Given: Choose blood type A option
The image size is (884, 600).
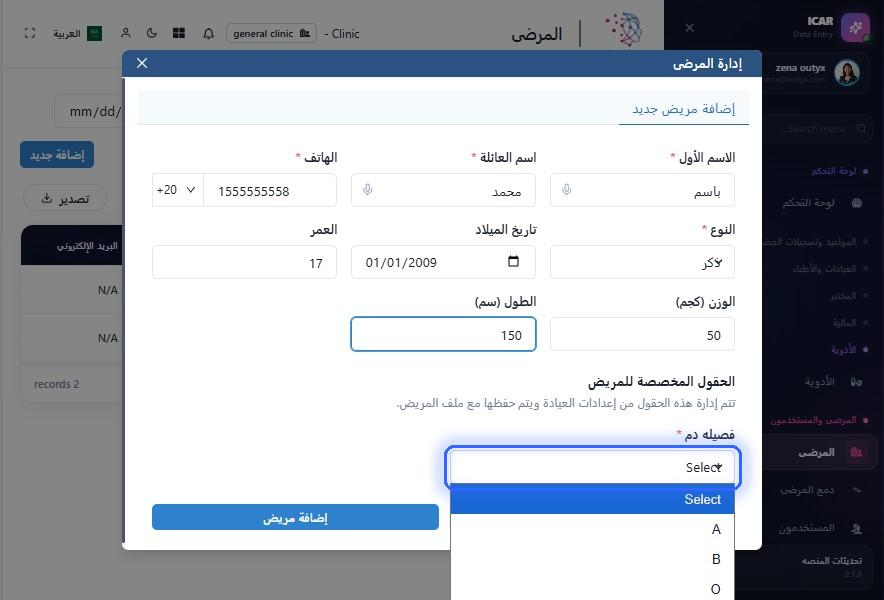Looking at the screenshot, I should (593, 530).
